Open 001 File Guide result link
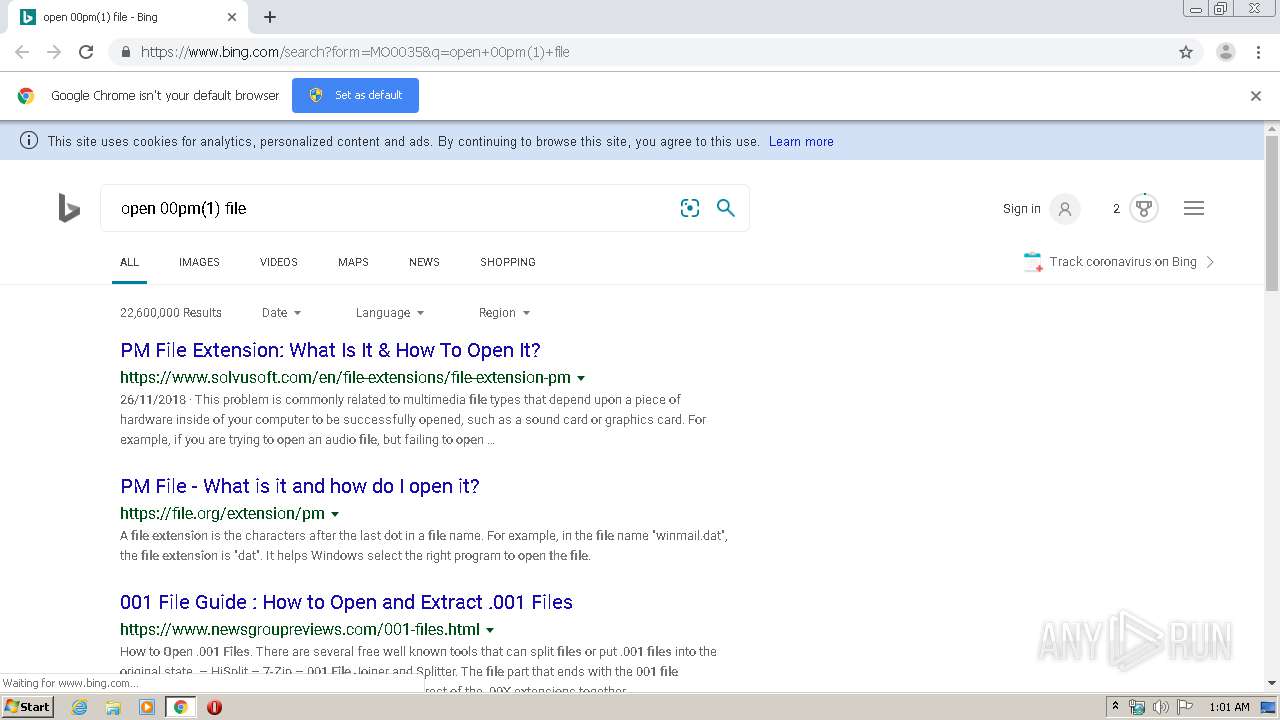Screen dimensions: 1280x720 click(346, 602)
